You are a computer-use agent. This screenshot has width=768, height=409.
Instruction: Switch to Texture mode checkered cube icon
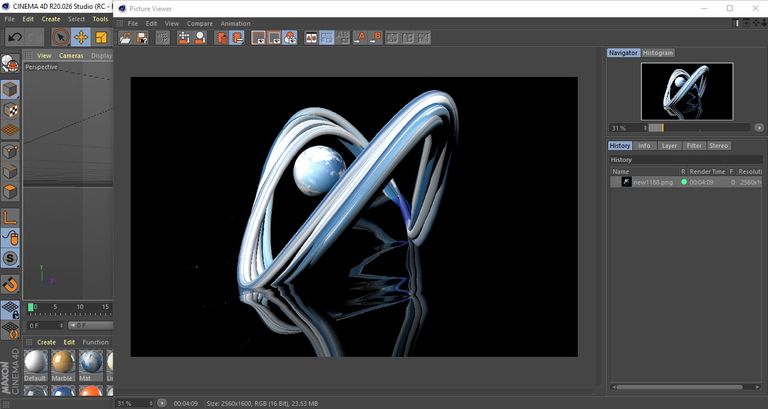pyautogui.click(x=10, y=110)
